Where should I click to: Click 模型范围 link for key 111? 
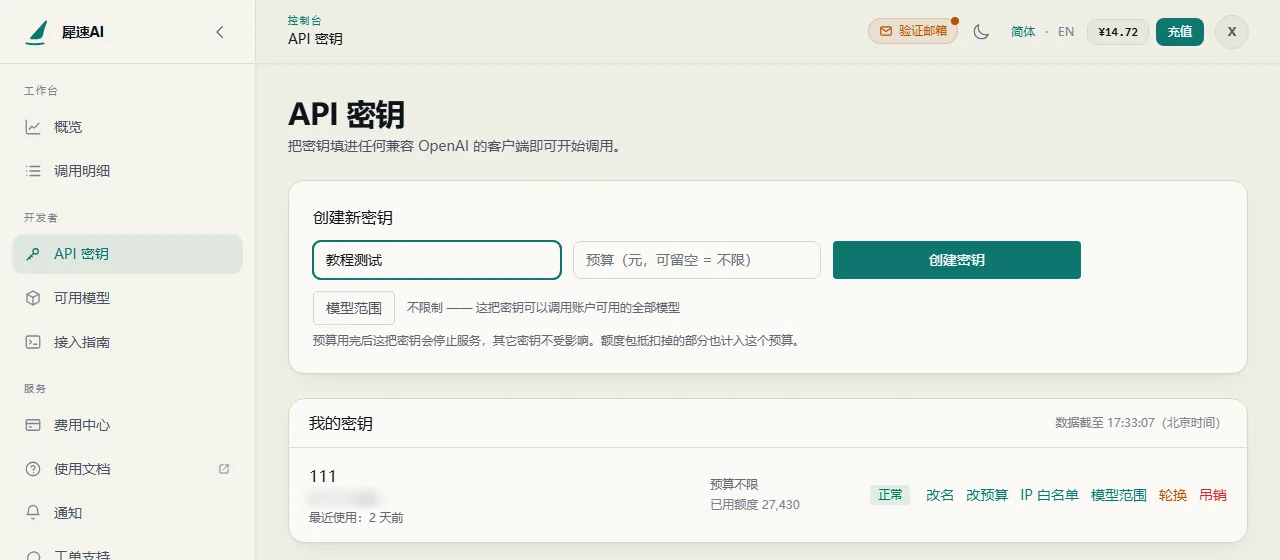[x=1119, y=495]
